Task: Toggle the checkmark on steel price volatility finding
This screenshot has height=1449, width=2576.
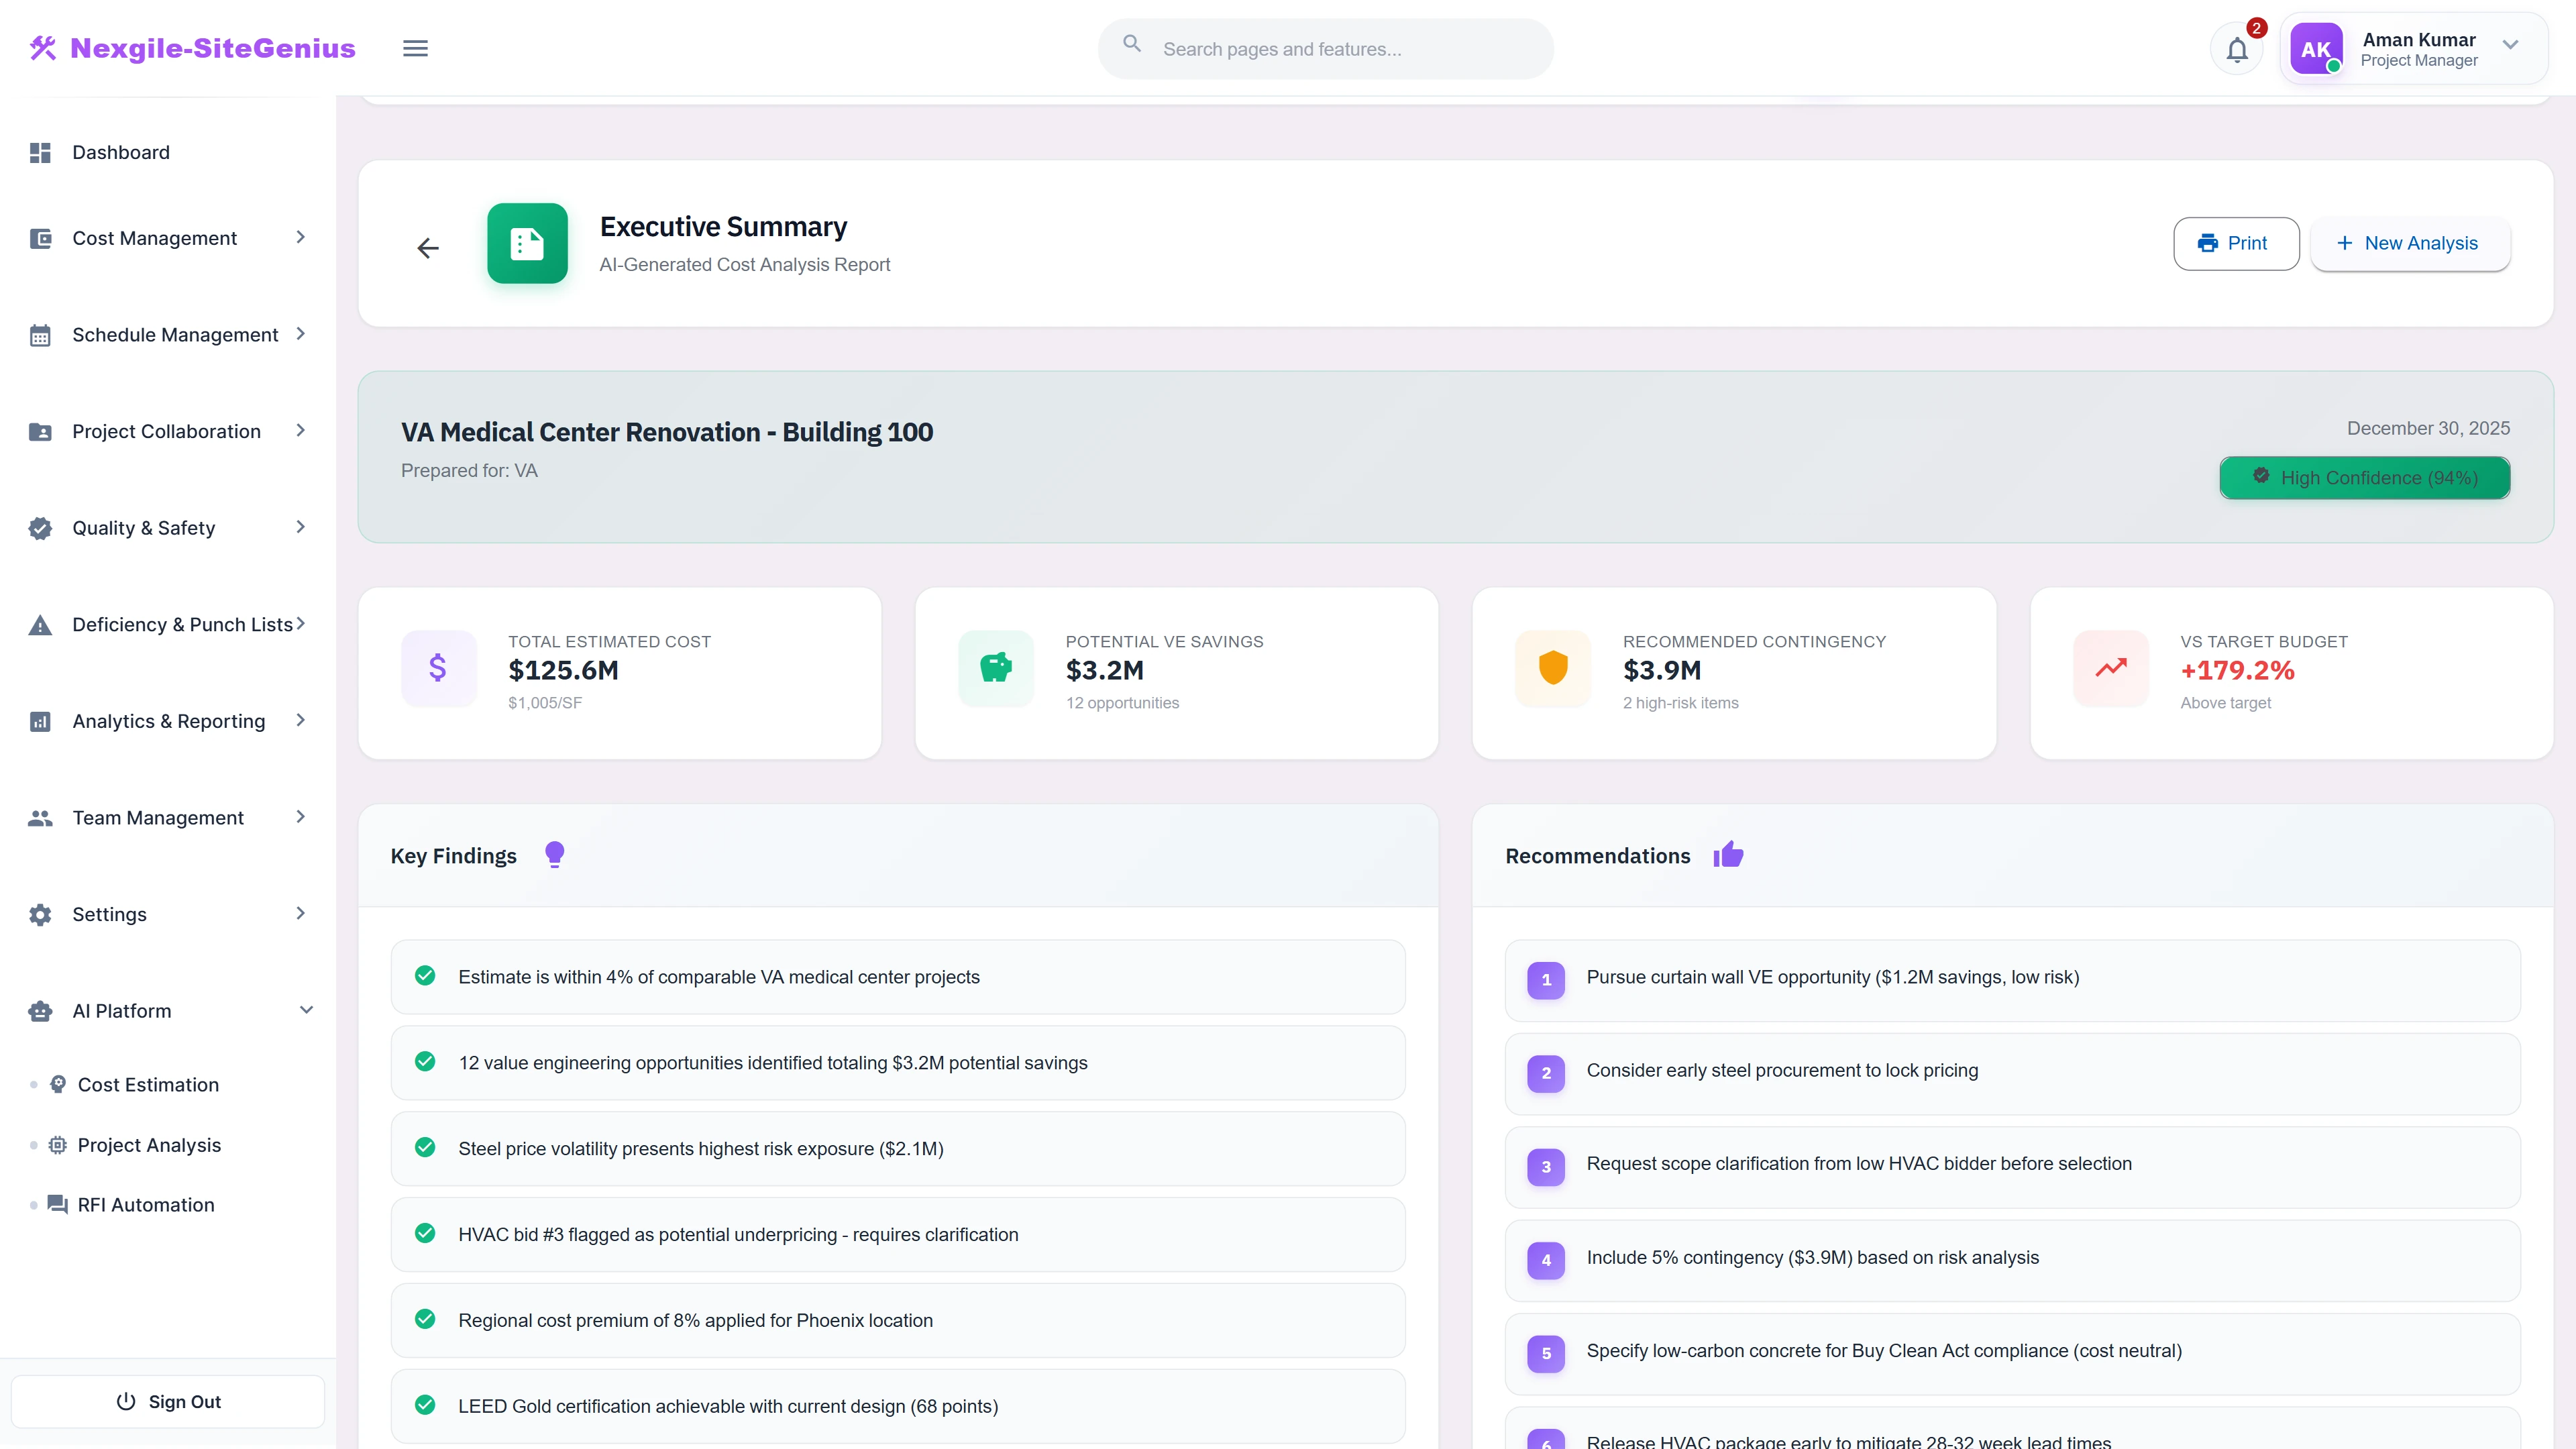Action: [426, 1147]
